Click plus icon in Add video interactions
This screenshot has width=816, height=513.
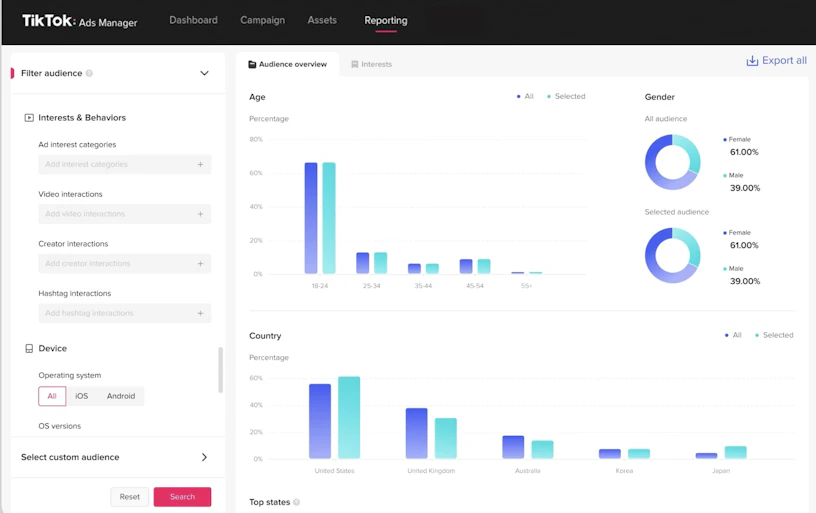[200, 214]
